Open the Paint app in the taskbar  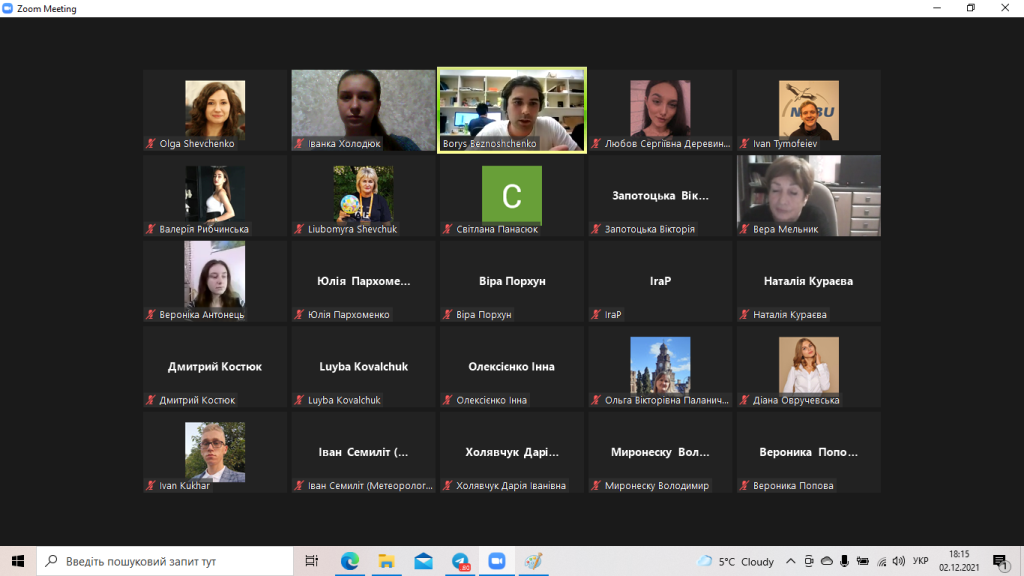point(533,561)
